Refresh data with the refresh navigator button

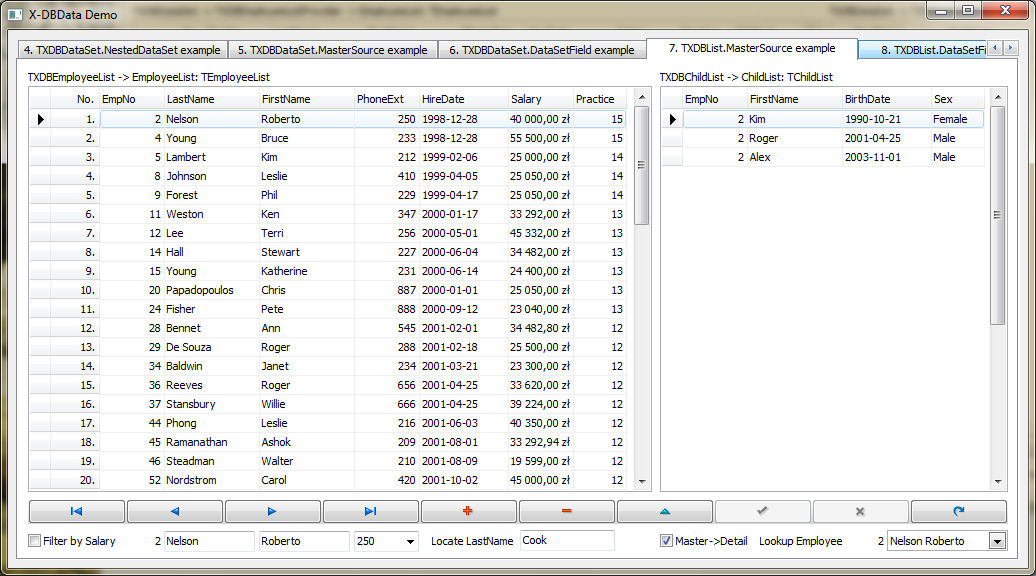tap(958, 511)
